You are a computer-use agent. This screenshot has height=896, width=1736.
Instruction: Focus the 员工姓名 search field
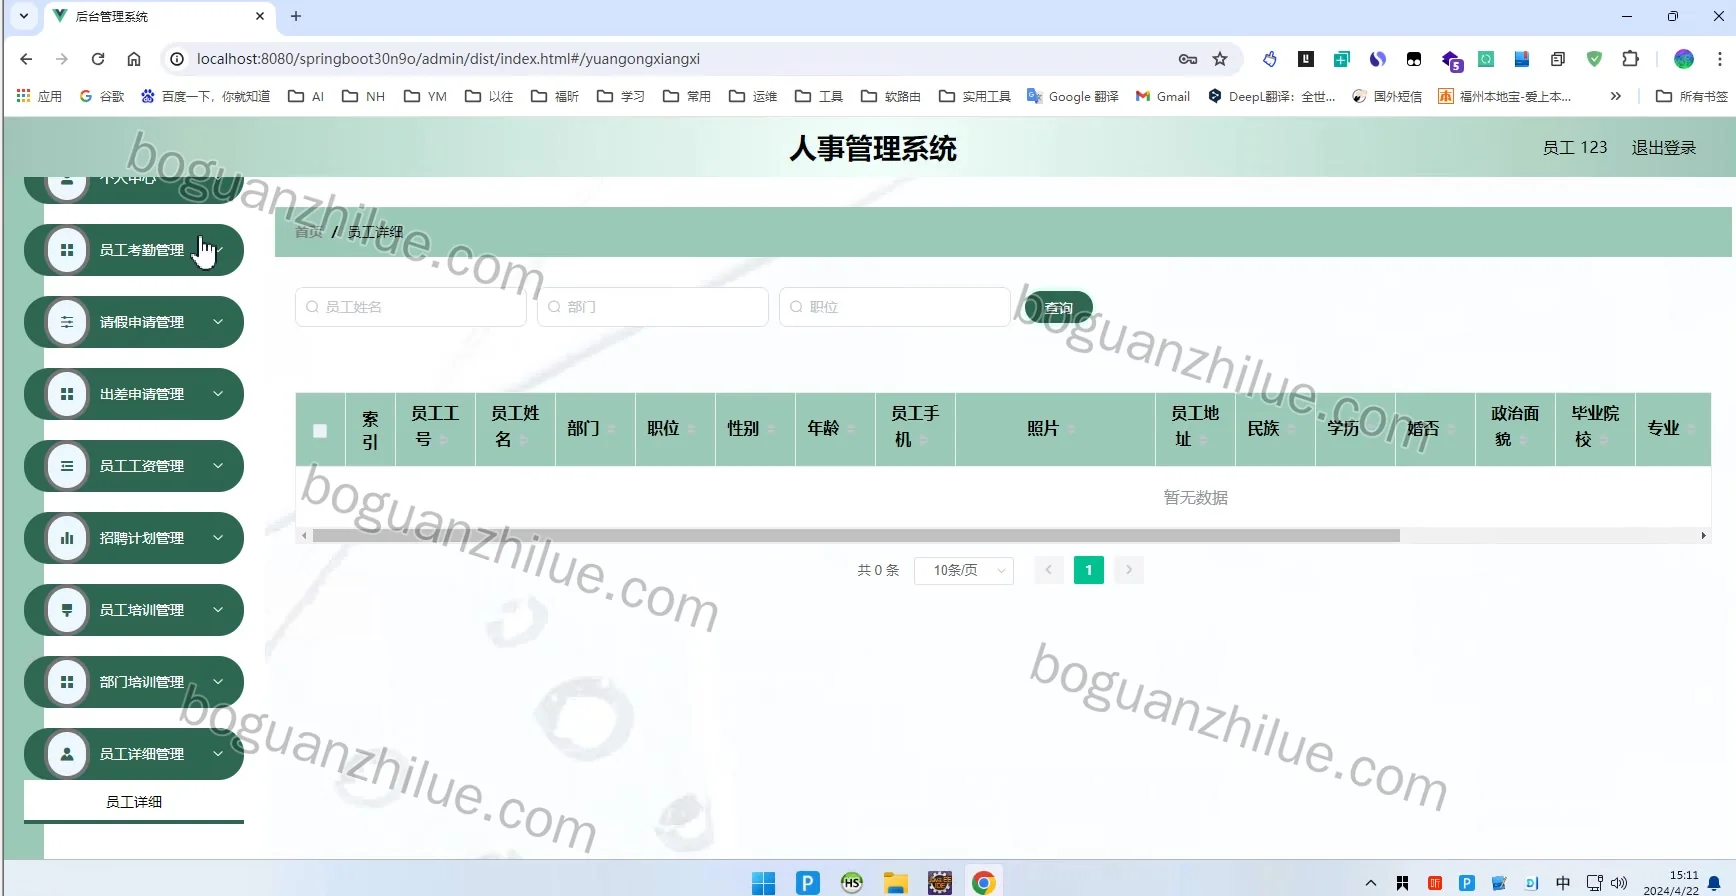(411, 307)
